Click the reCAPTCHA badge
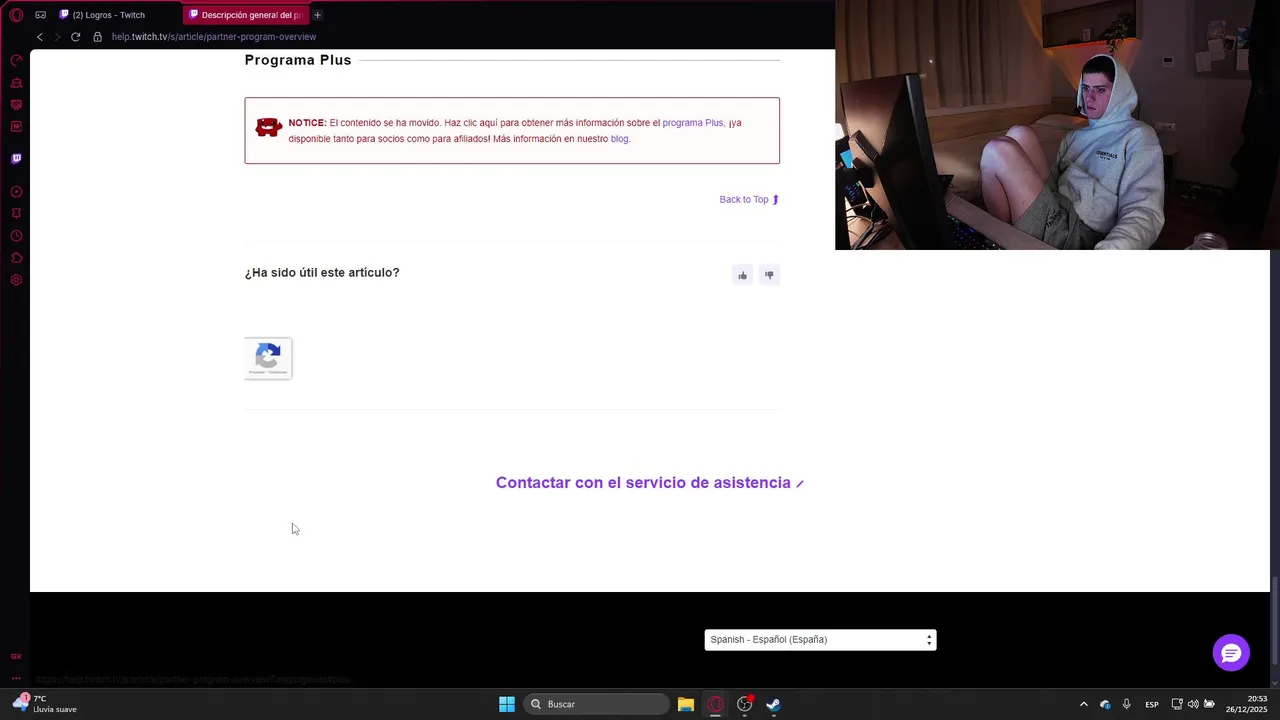This screenshot has height=720, width=1280. [268, 358]
